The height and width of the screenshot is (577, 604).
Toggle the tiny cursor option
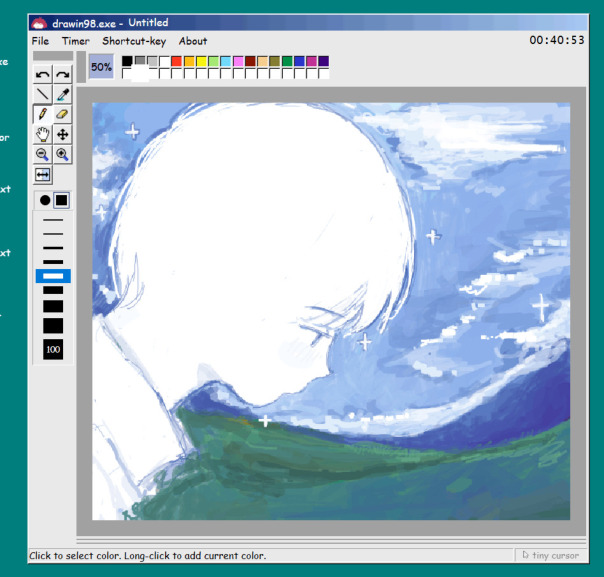pos(551,555)
